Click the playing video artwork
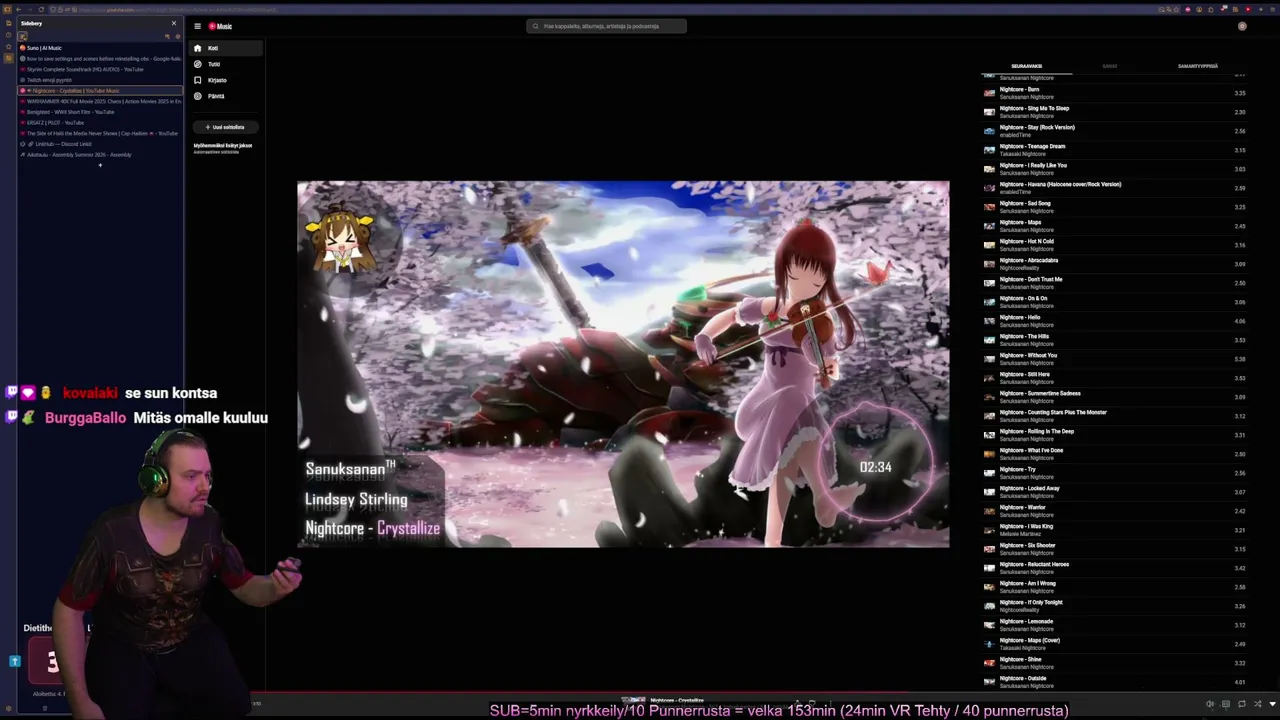 click(x=623, y=364)
